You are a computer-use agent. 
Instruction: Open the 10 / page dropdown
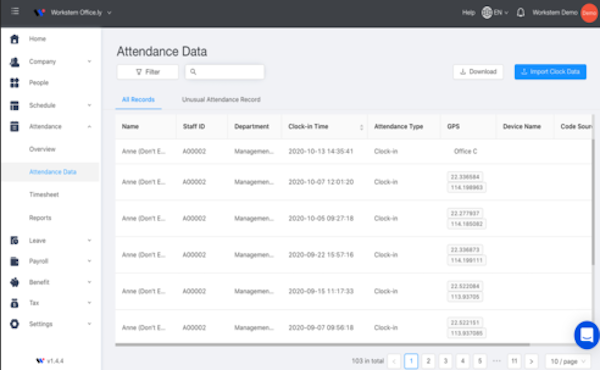tap(568, 362)
